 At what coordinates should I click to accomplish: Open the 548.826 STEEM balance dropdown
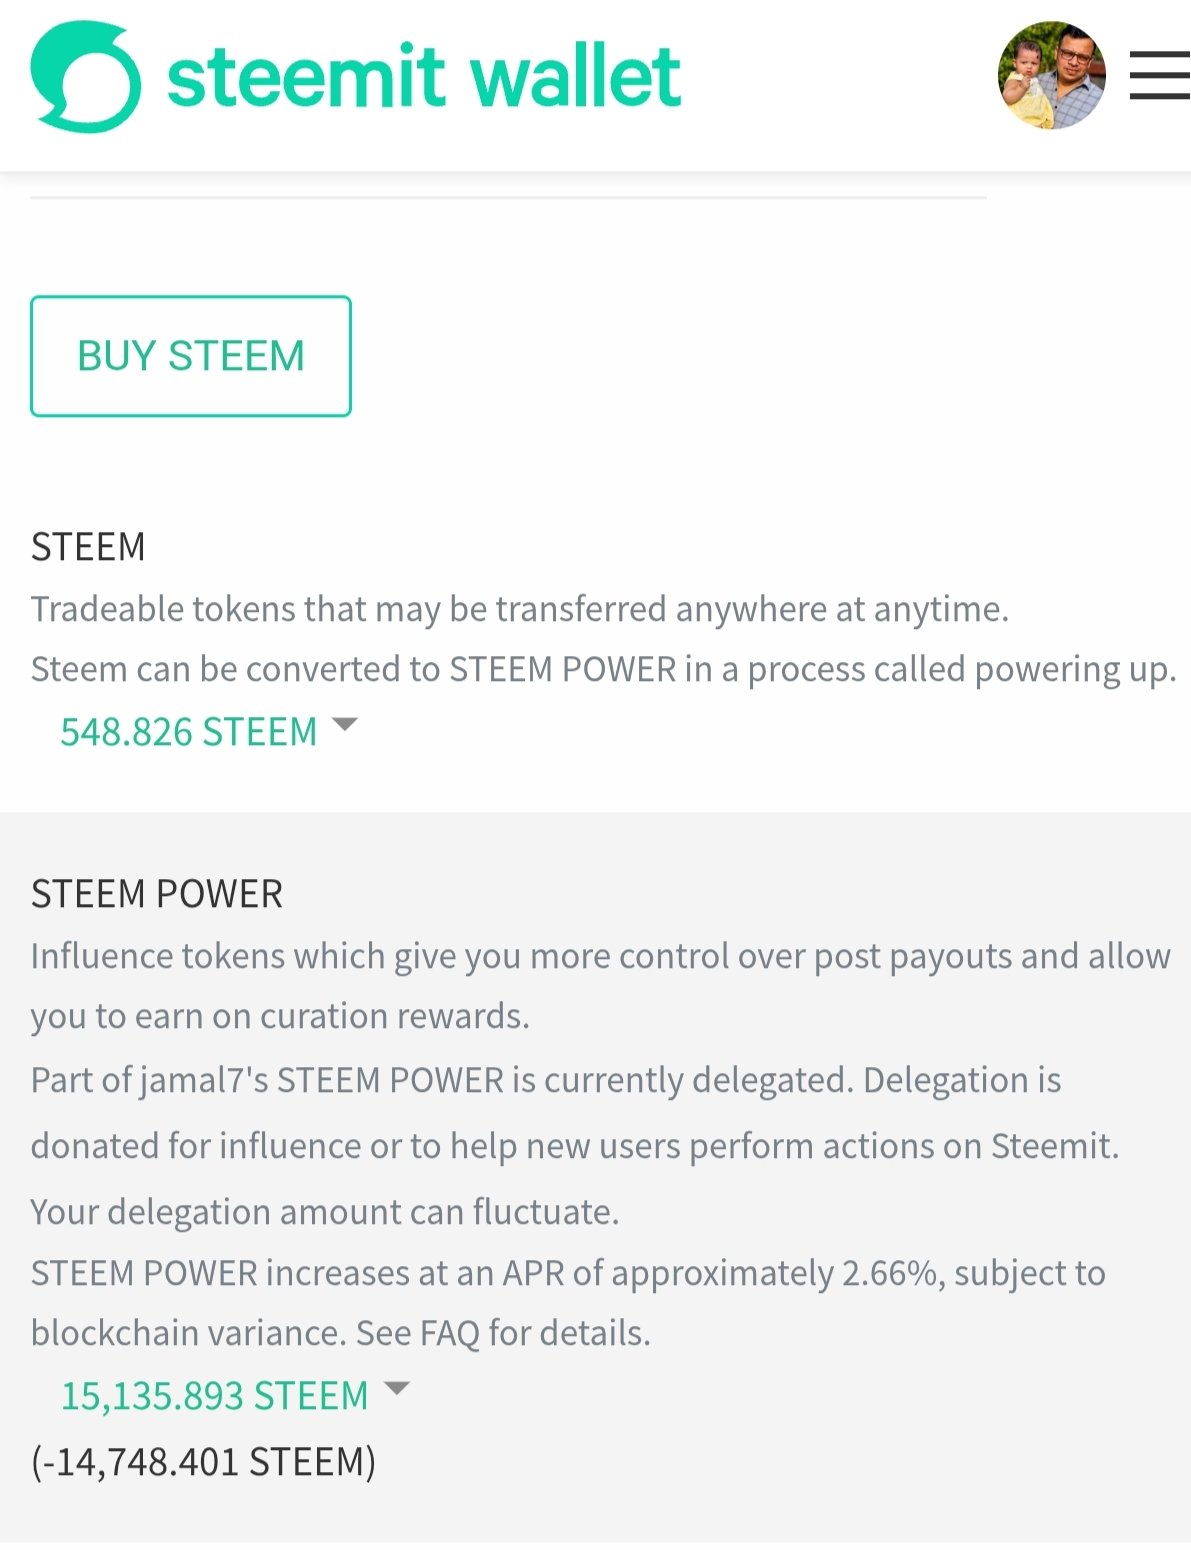click(x=189, y=732)
